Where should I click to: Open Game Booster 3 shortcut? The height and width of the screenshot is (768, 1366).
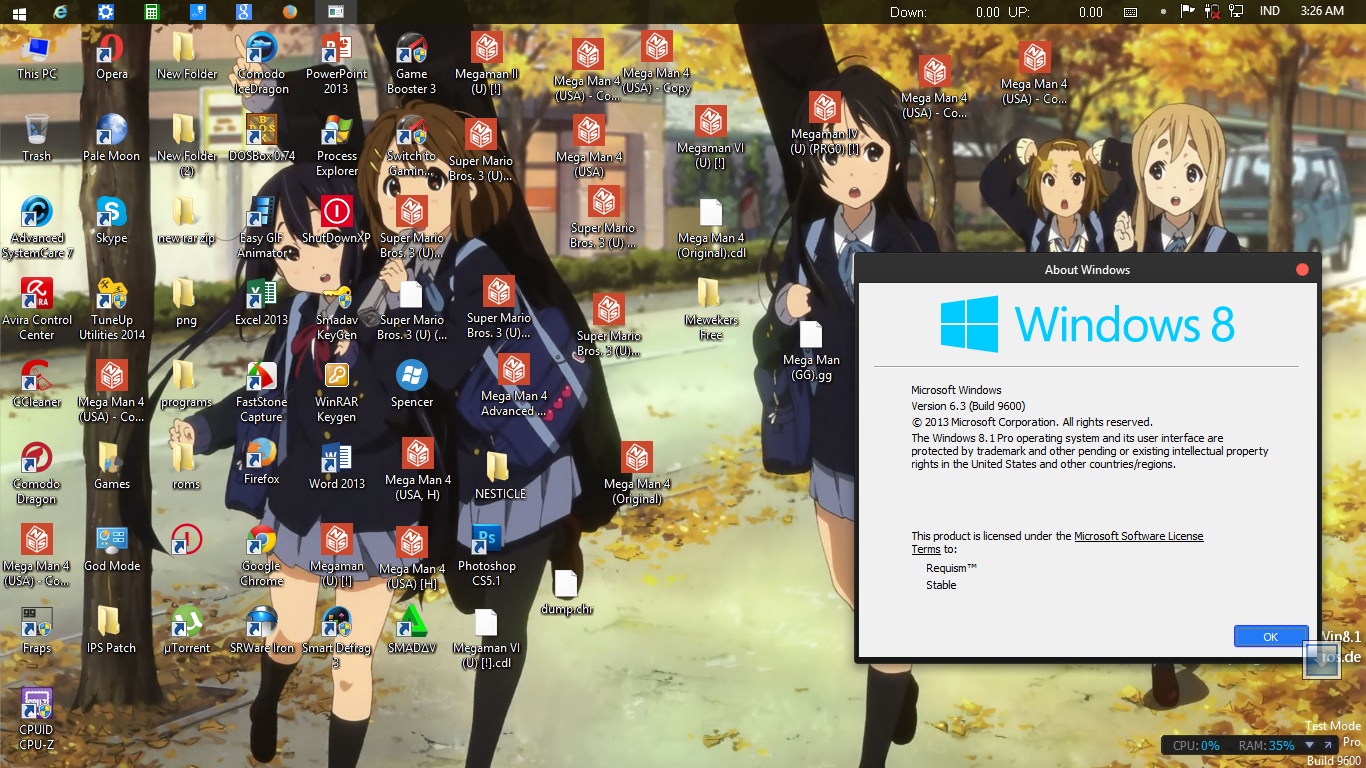[412, 64]
